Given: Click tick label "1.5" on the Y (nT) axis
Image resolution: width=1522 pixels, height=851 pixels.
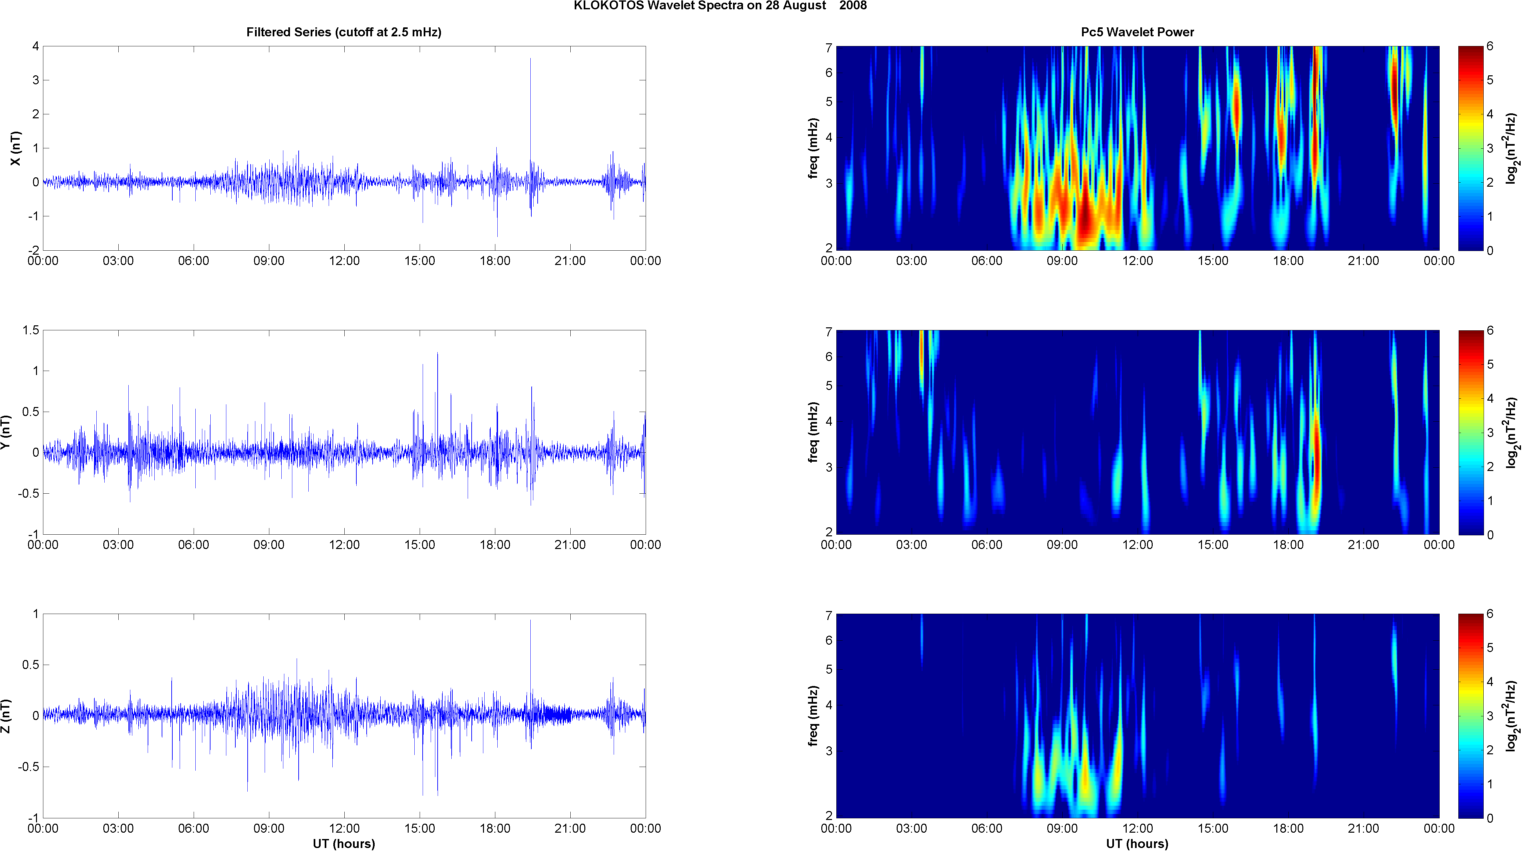Looking at the screenshot, I should coord(31,331).
